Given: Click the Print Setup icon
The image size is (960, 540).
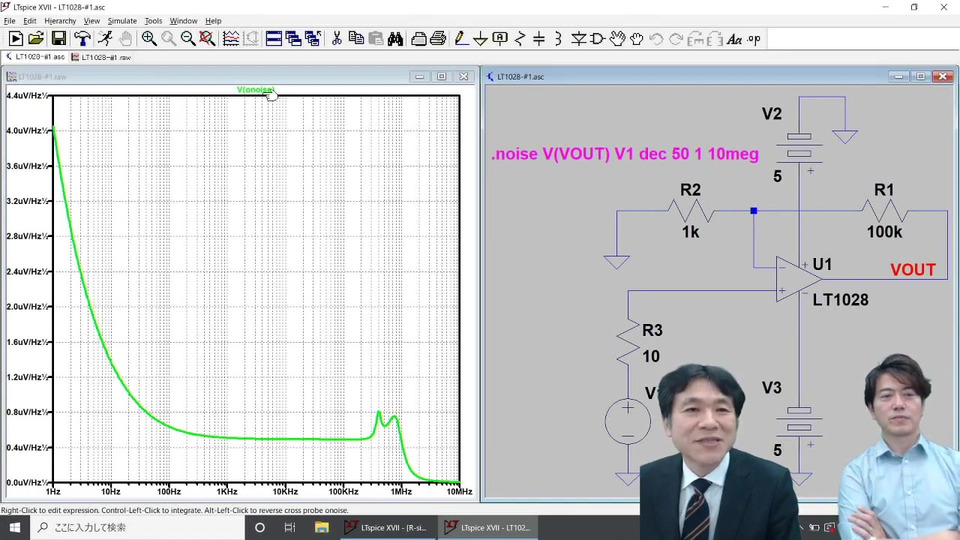Looking at the screenshot, I should 419,39.
